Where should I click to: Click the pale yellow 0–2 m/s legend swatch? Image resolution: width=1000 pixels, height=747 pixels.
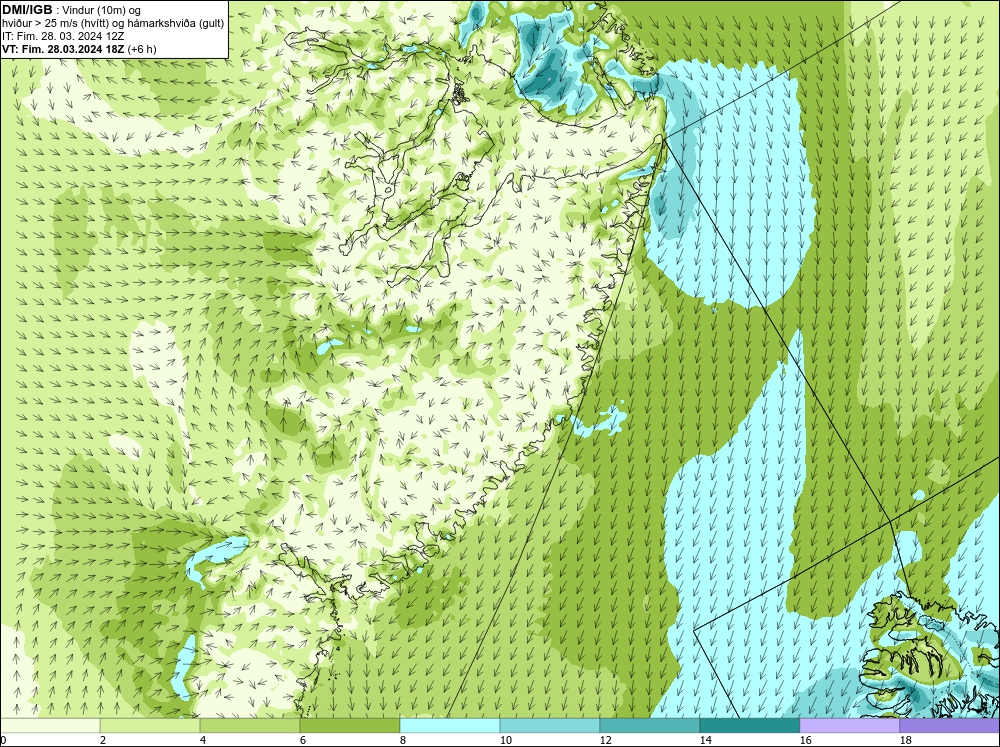(50, 725)
